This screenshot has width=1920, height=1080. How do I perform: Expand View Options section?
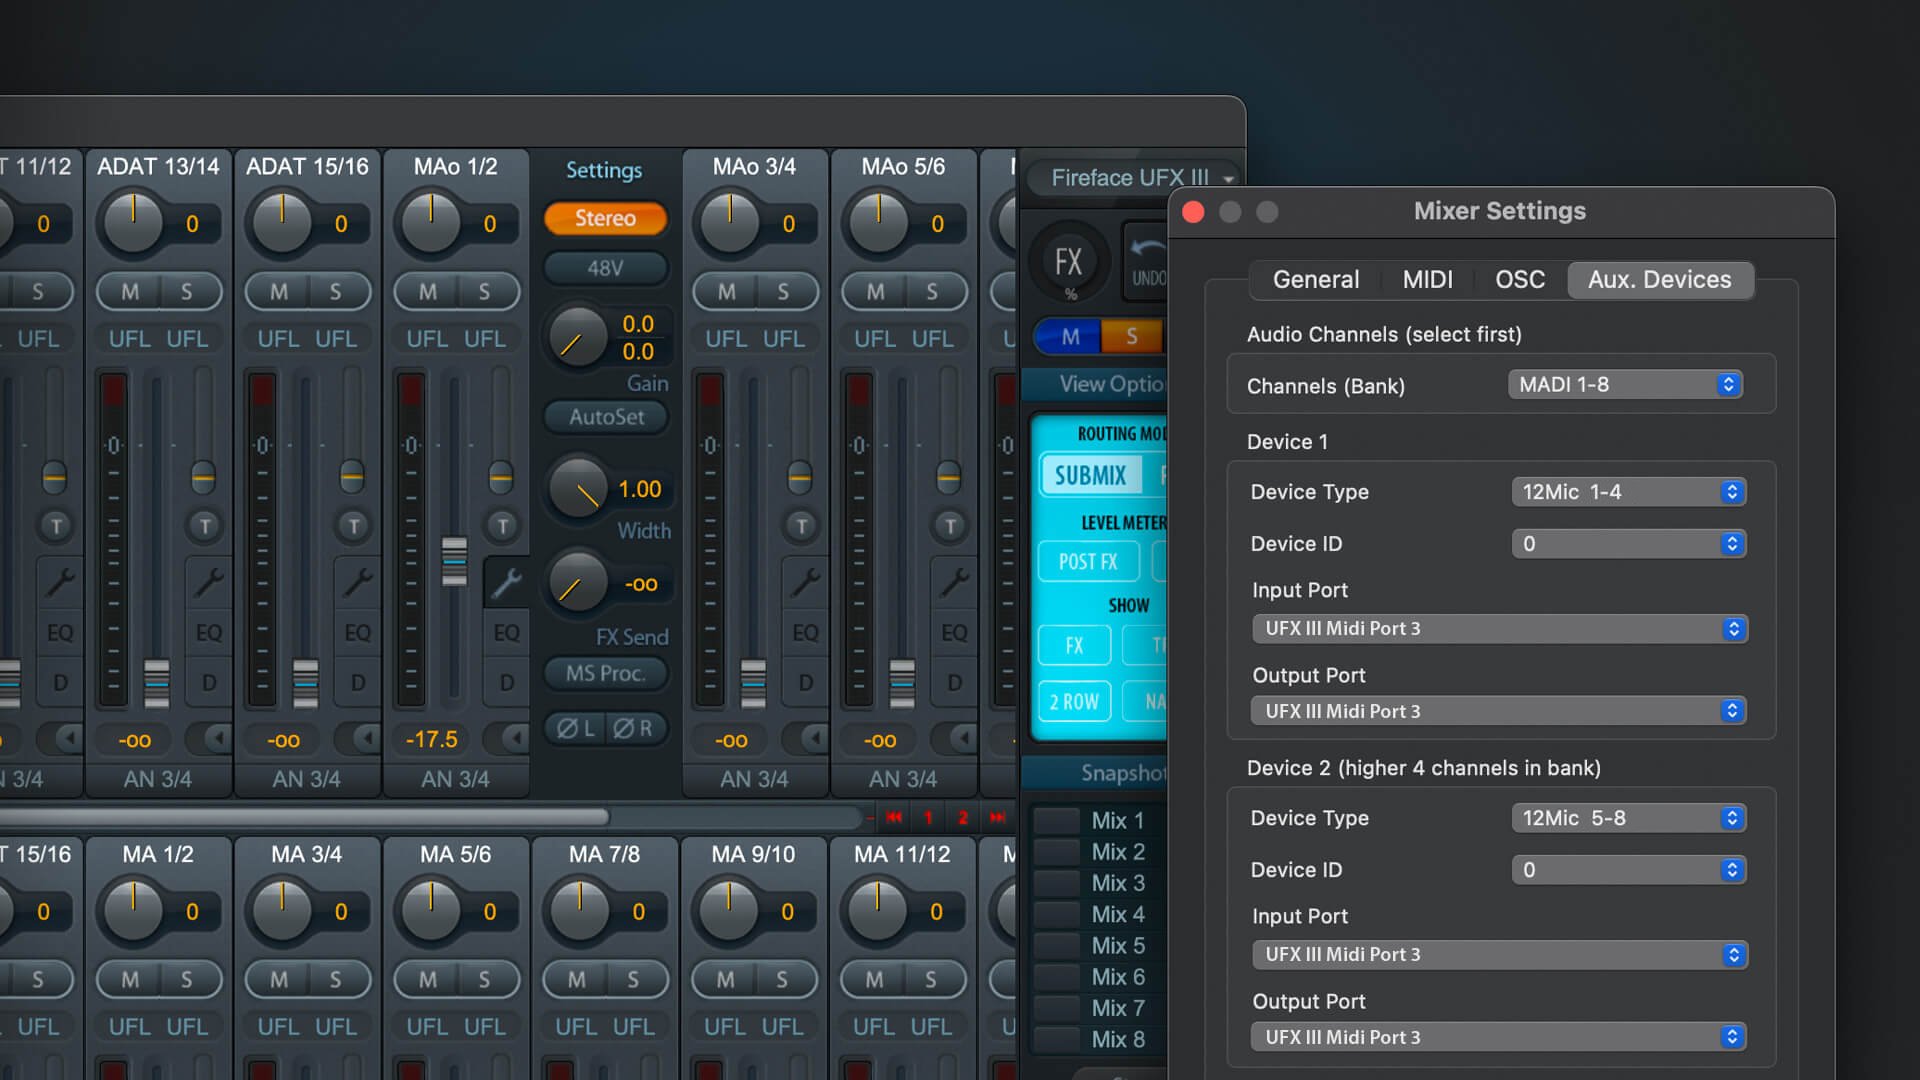coord(1095,384)
